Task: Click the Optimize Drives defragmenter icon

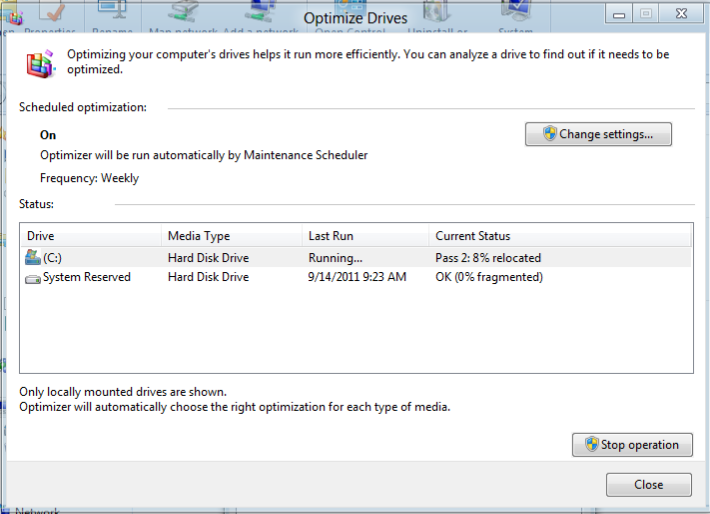Action: click(x=40, y=62)
